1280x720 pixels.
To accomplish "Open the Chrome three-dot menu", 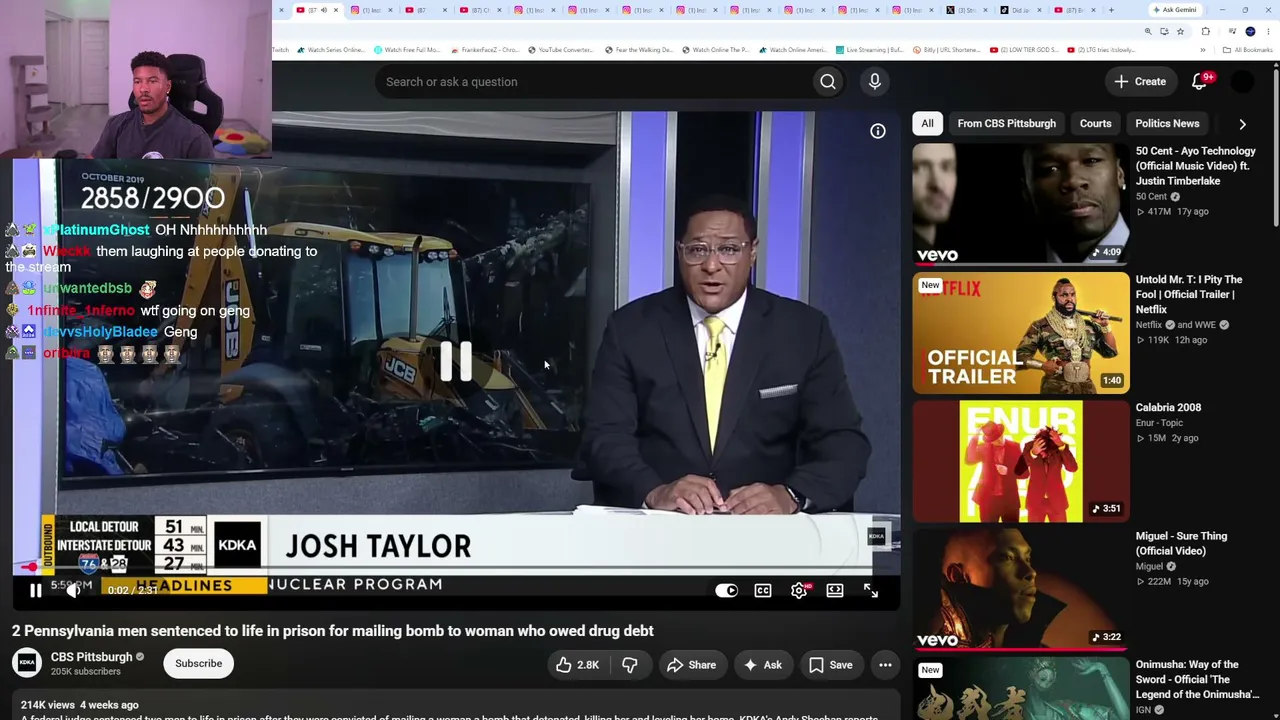I will [1268, 31].
